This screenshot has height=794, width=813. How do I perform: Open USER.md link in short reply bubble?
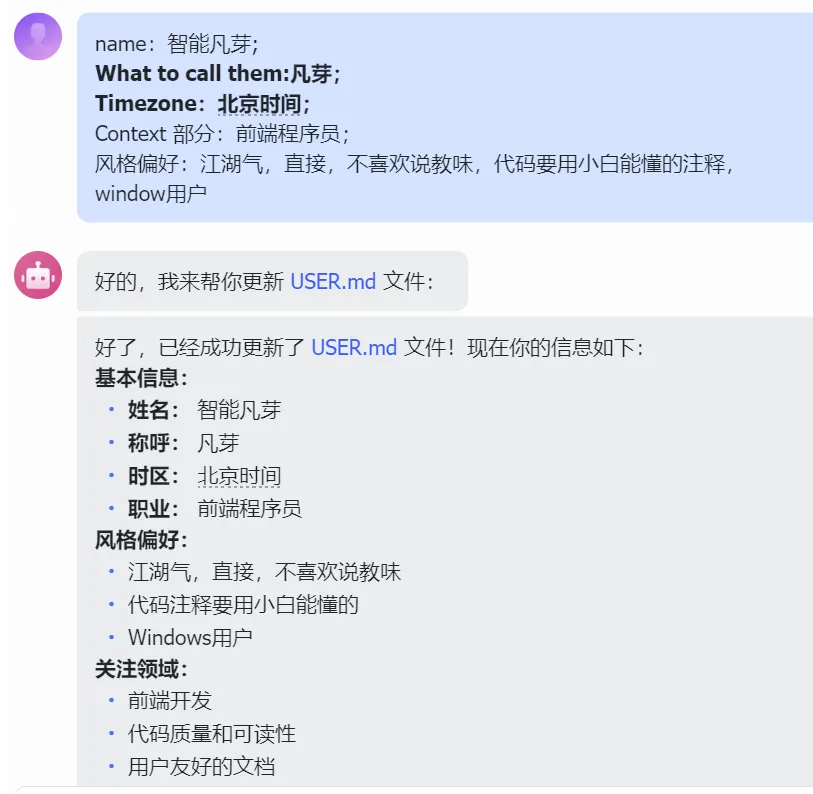coord(333,282)
